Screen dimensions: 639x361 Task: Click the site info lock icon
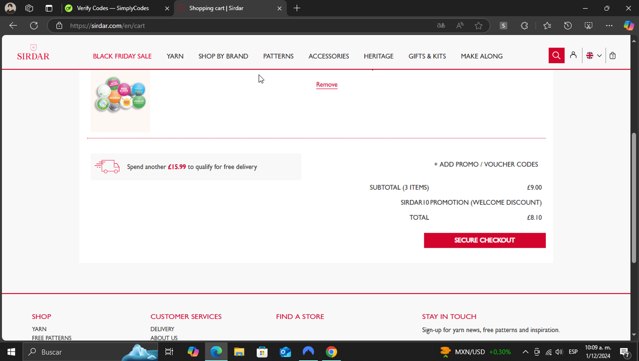pos(59,26)
